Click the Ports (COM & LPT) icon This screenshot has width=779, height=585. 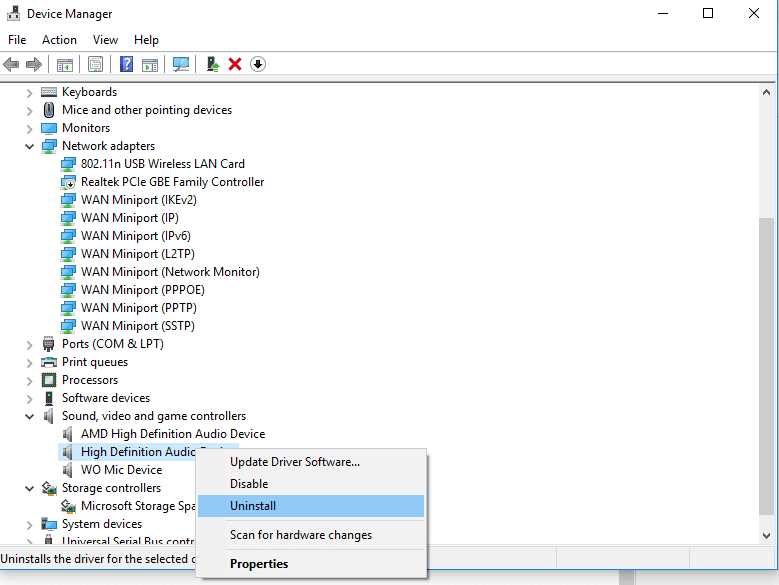click(49, 344)
